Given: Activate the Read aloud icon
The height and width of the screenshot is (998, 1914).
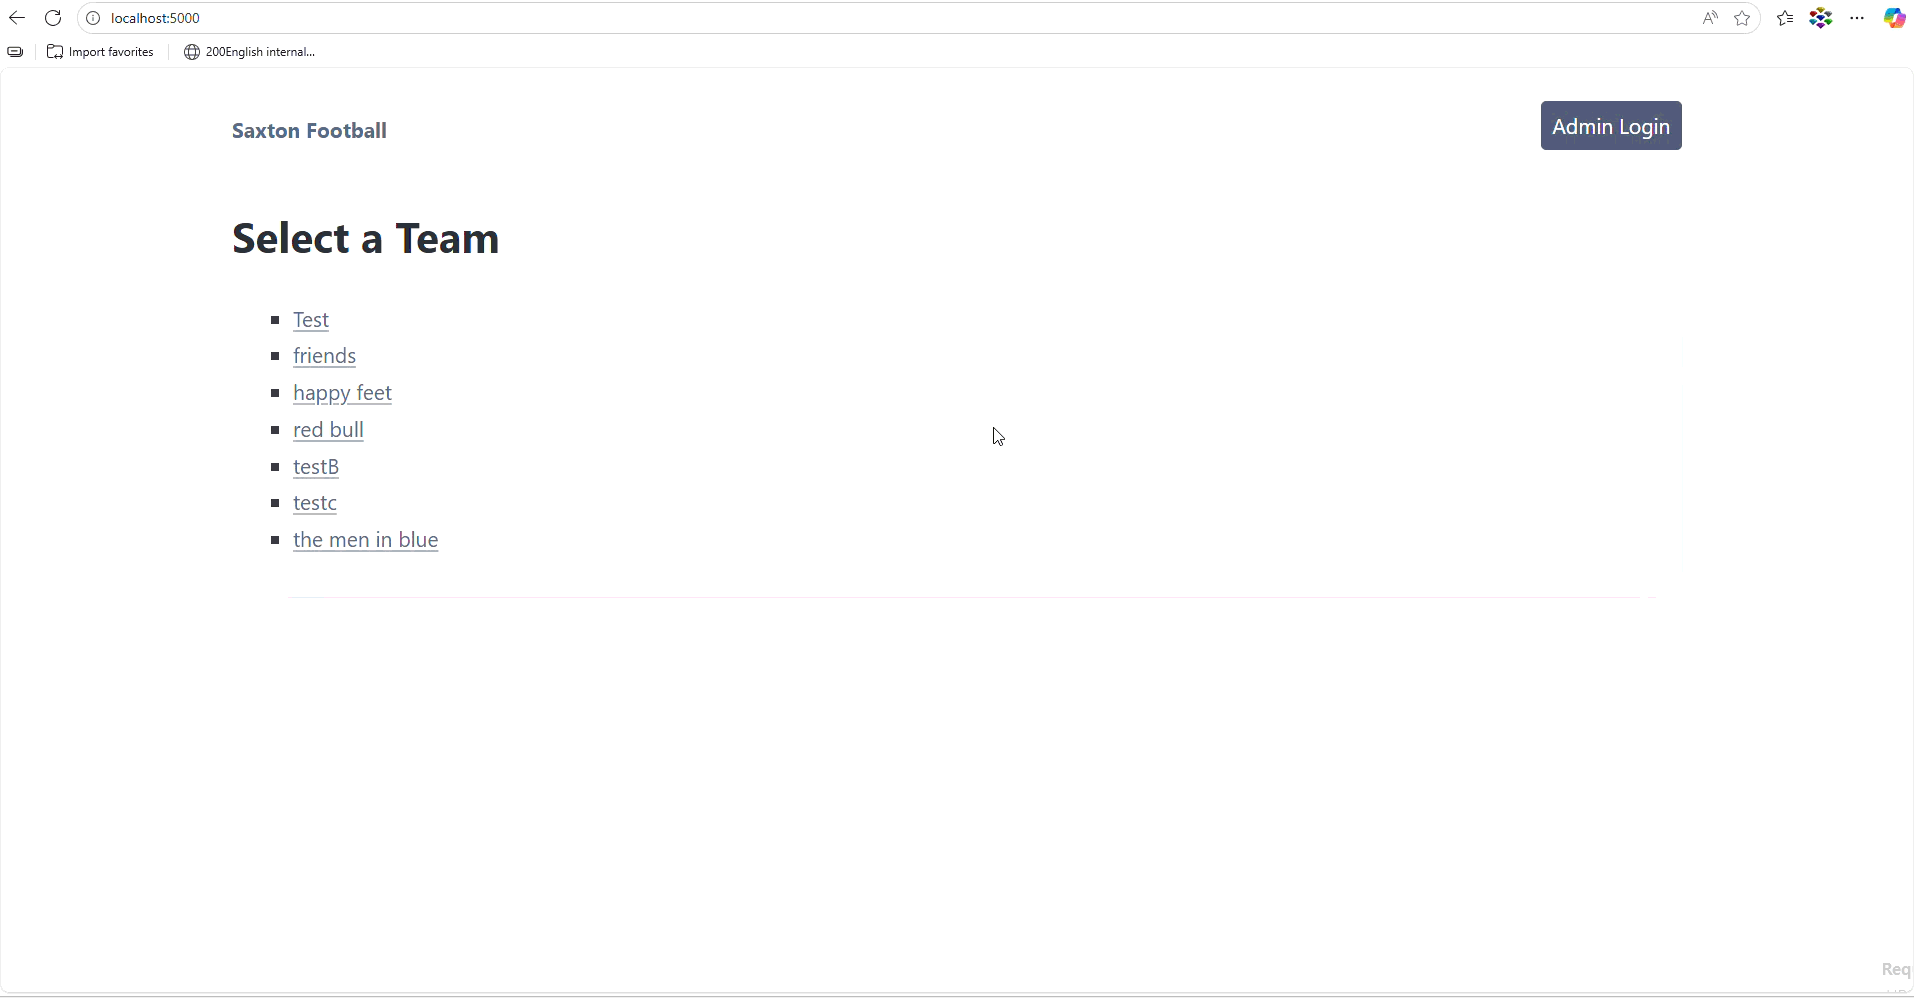Looking at the screenshot, I should tap(1710, 18).
